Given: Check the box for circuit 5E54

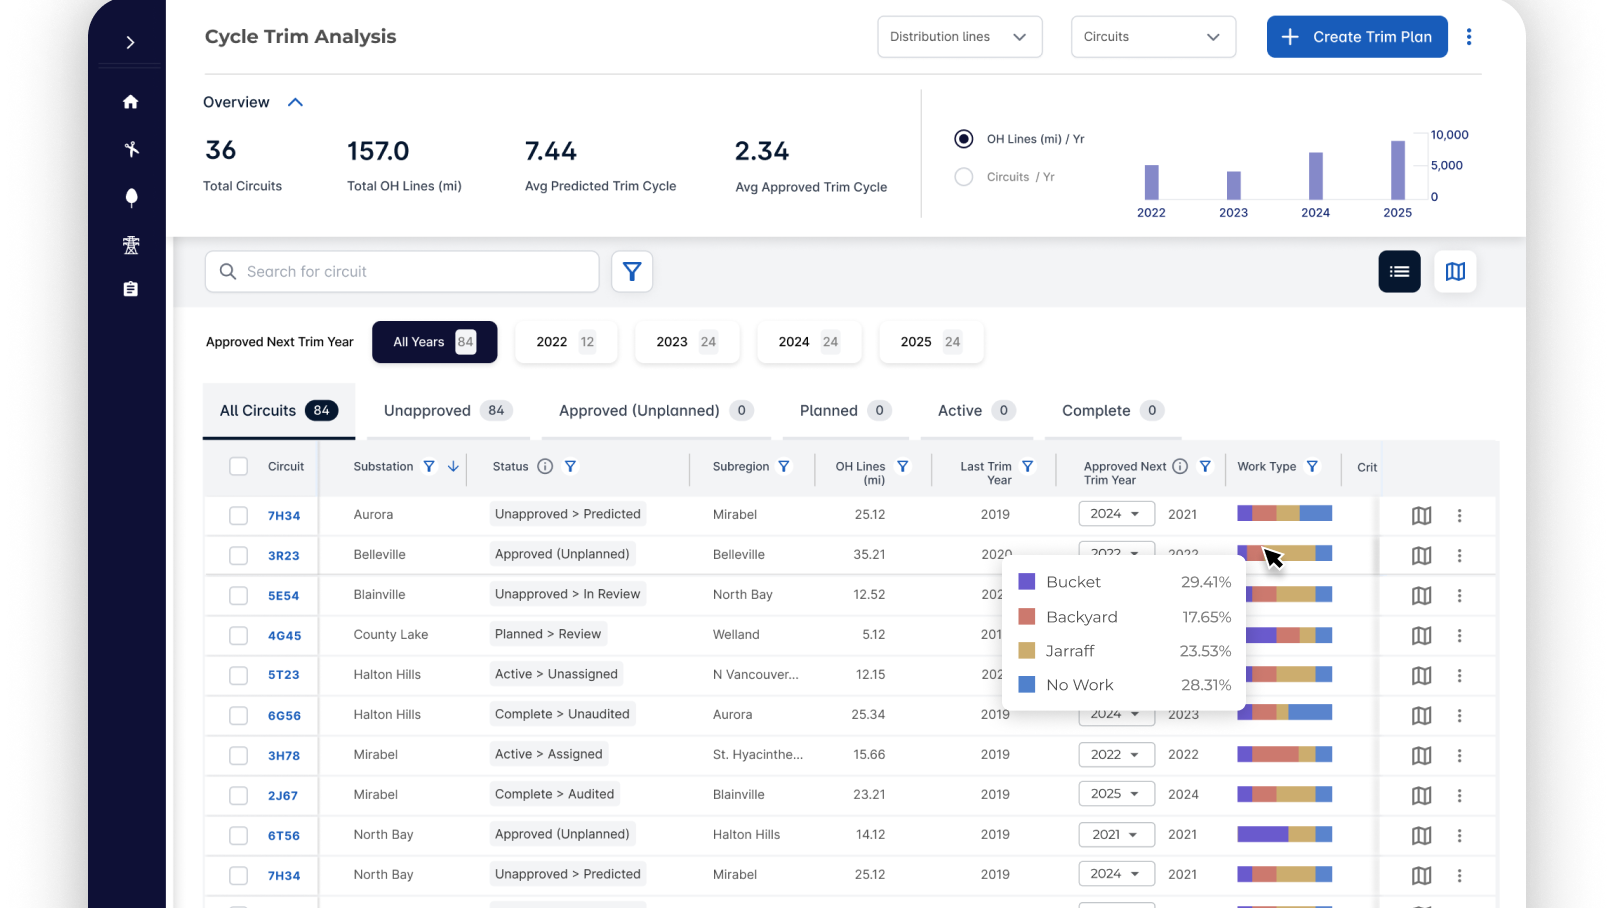Looking at the screenshot, I should tap(238, 596).
